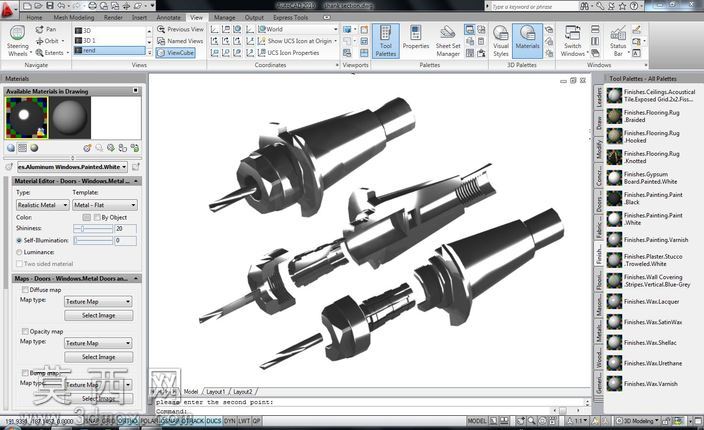This screenshot has height=430, width=704.
Task: Select Finishes.Gypsum Board.Painted.White material
Action: pyautogui.click(x=642, y=178)
